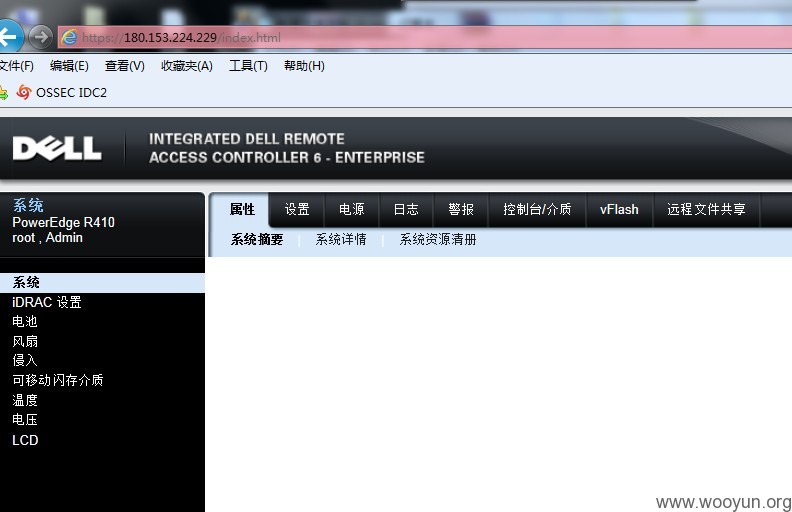
Task: Switch to the 控制台/介质 tab
Action: click(537, 209)
